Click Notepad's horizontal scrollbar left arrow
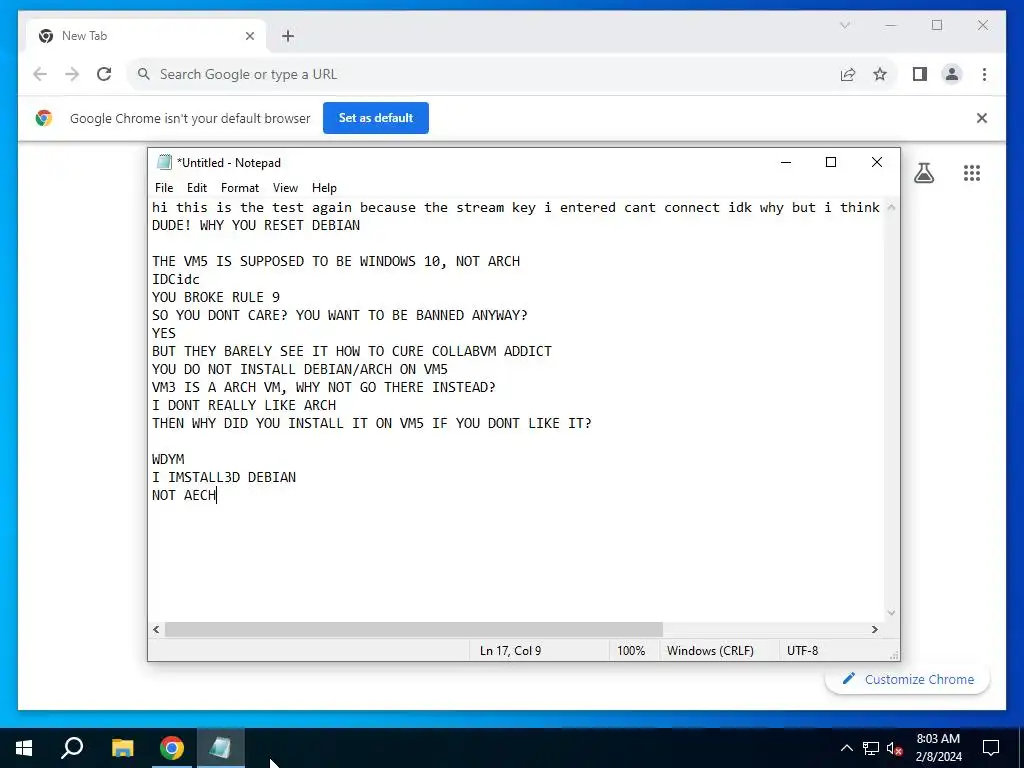The height and width of the screenshot is (768, 1024). point(156,630)
